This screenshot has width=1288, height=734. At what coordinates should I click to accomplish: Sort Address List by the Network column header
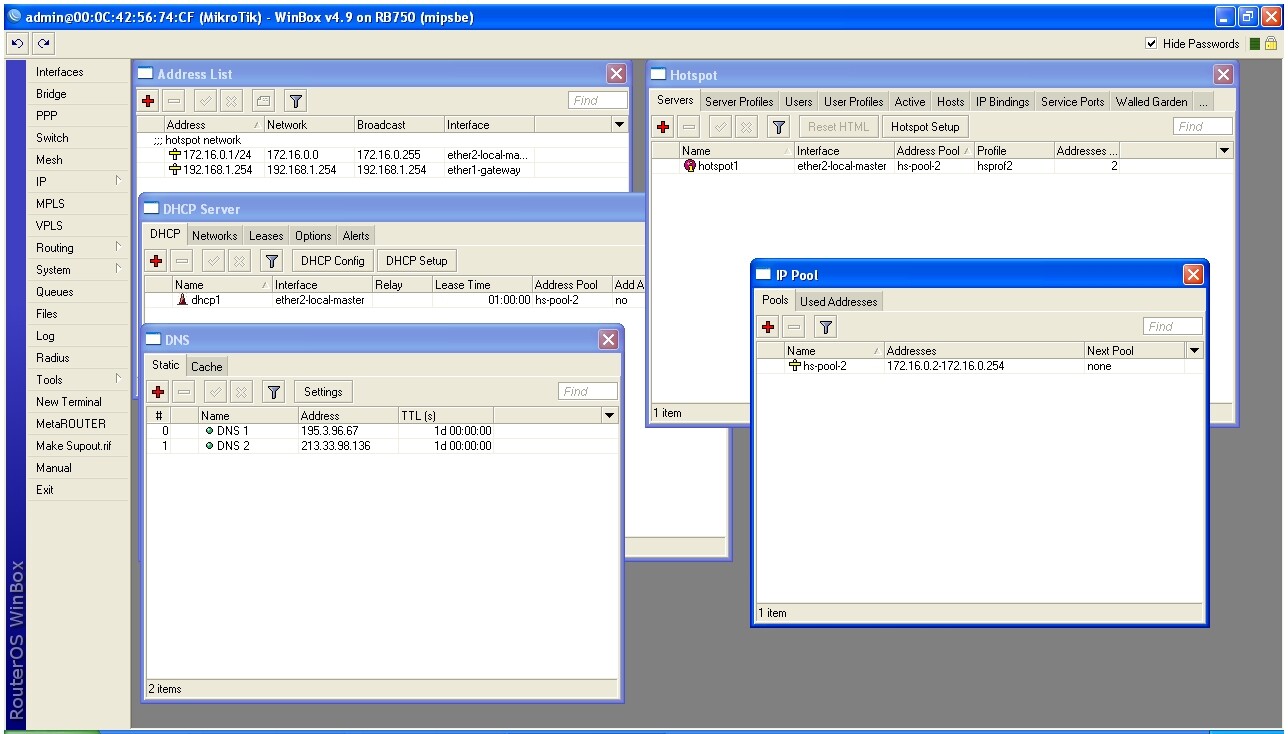point(309,125)
